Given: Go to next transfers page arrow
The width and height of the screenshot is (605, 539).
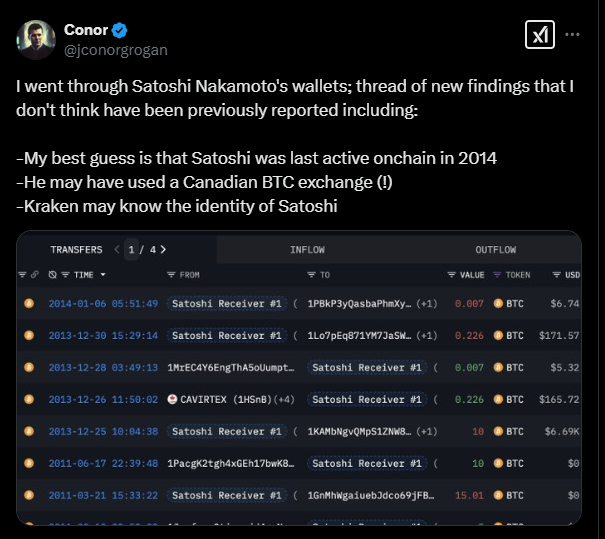Looking at the screenshot, I should coord(163,250).
